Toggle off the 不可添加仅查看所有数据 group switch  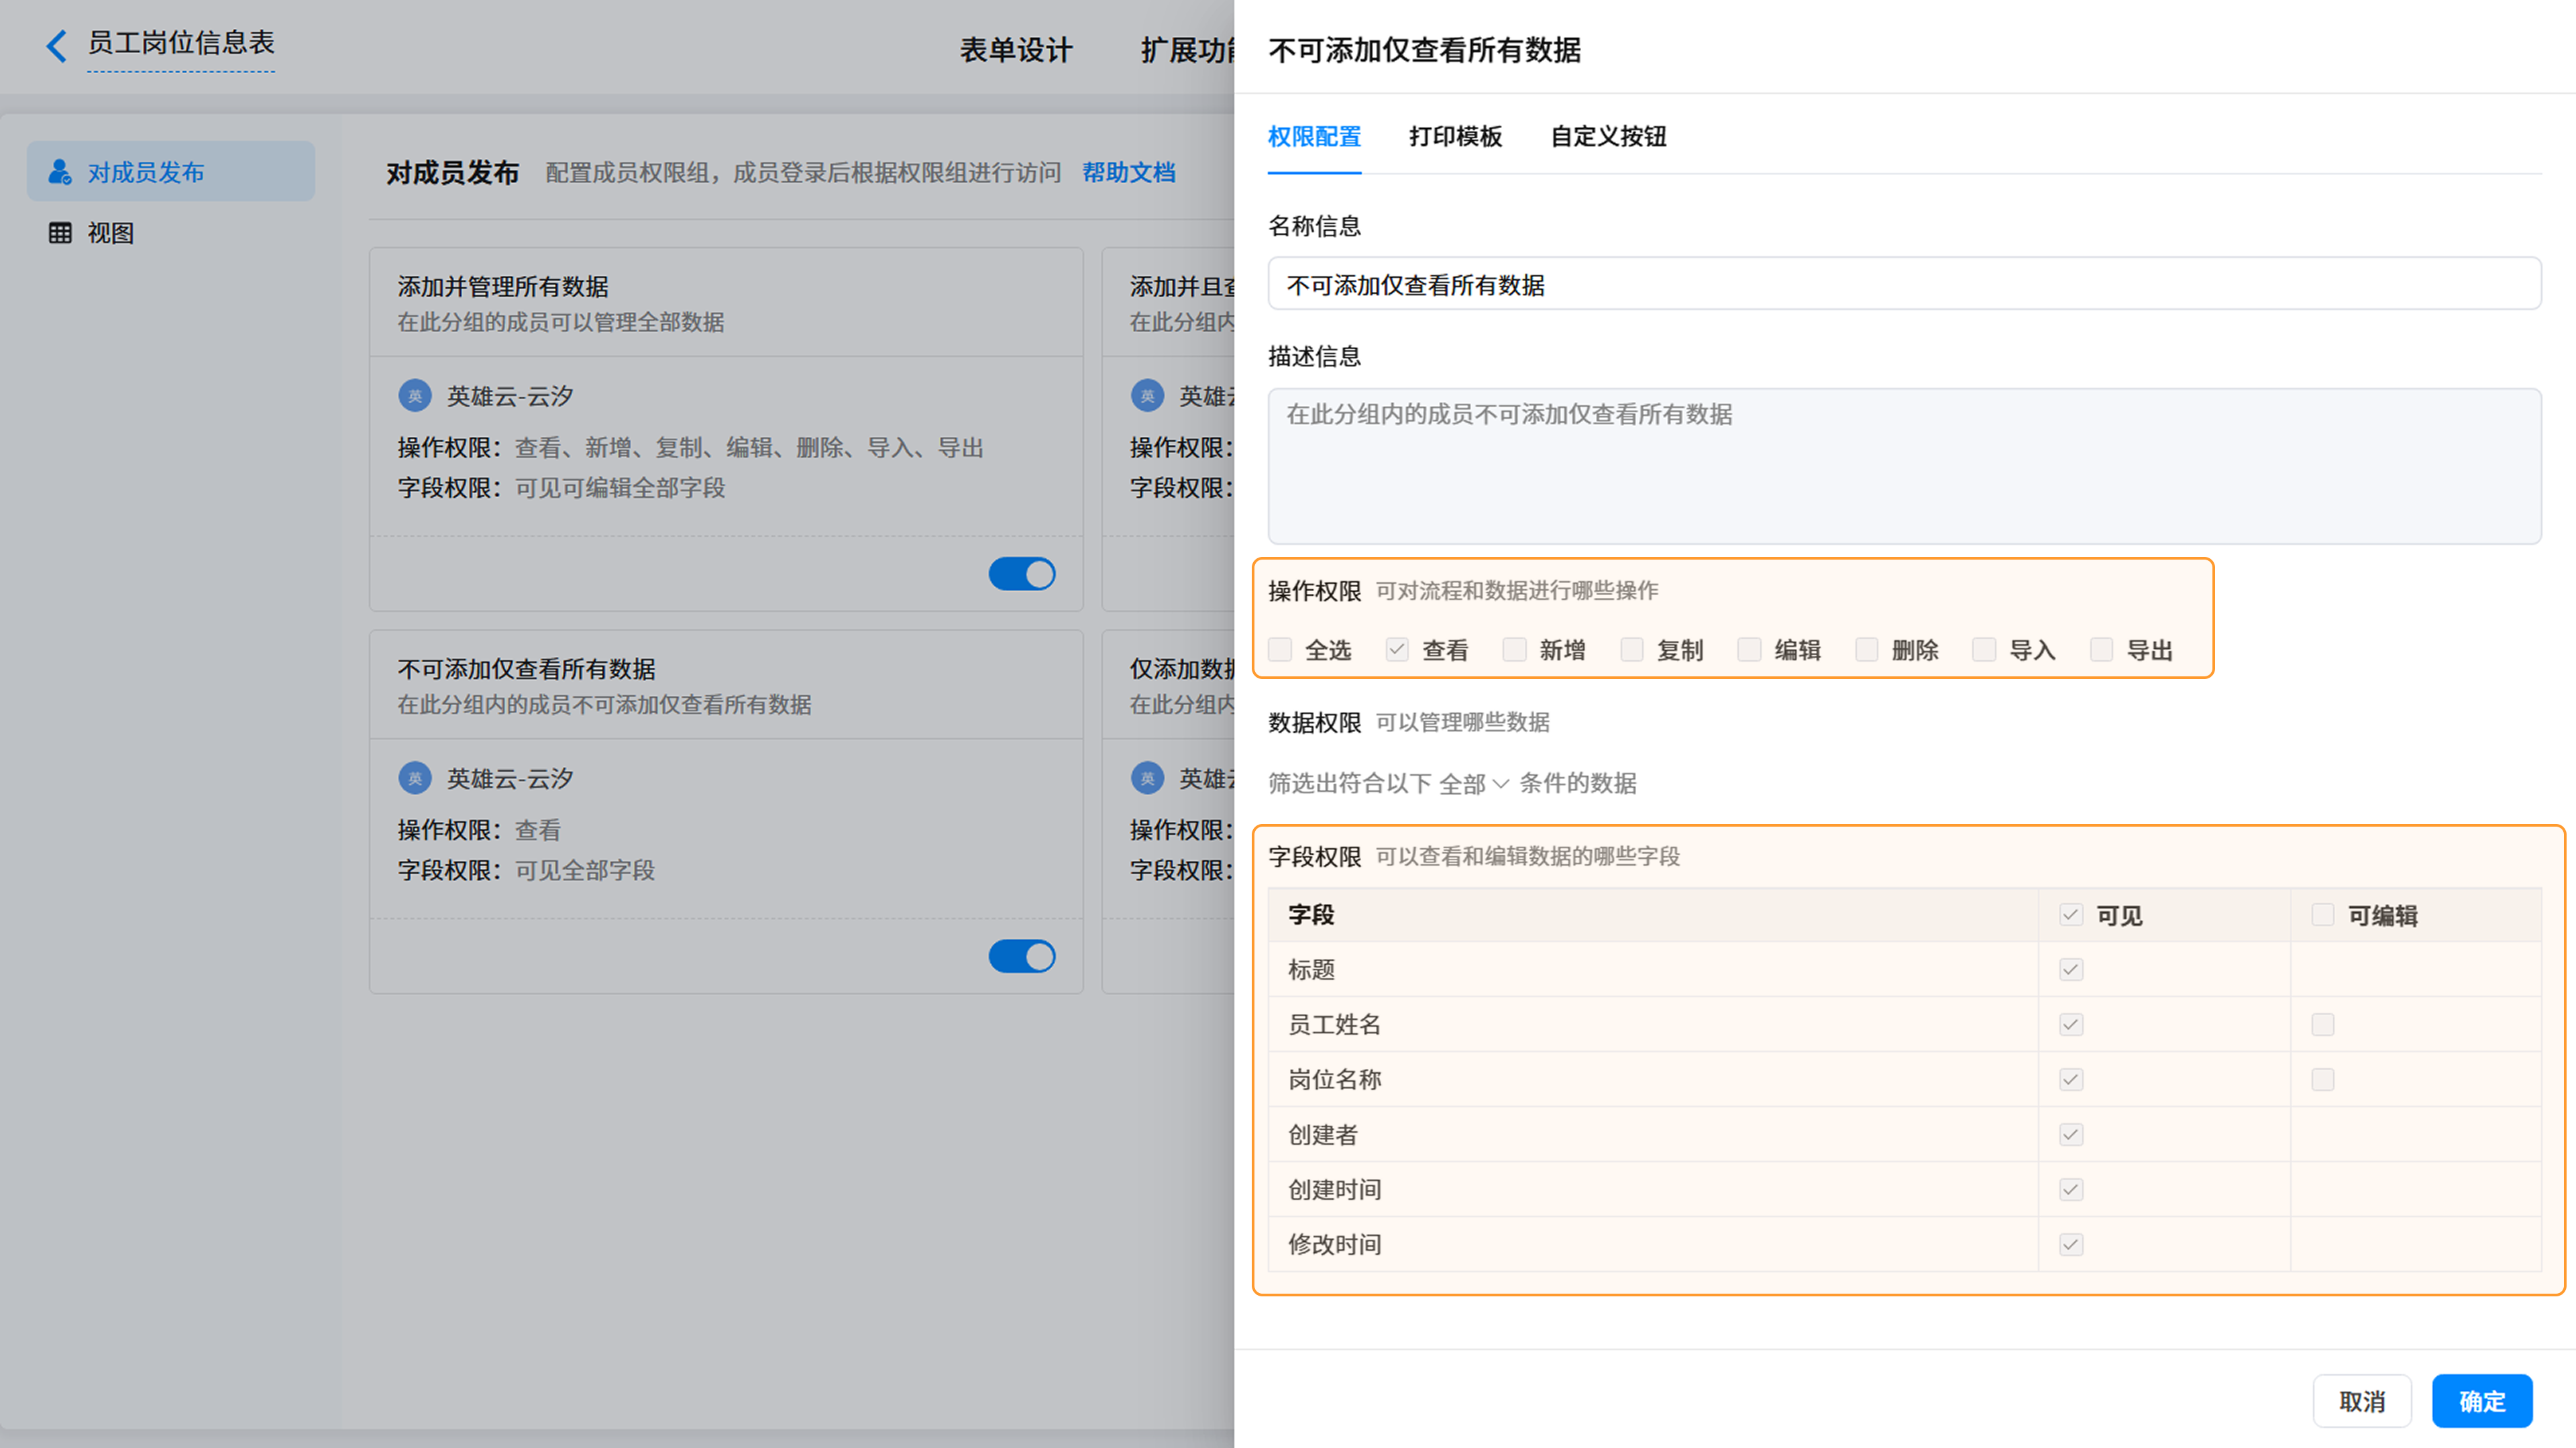1022,956
